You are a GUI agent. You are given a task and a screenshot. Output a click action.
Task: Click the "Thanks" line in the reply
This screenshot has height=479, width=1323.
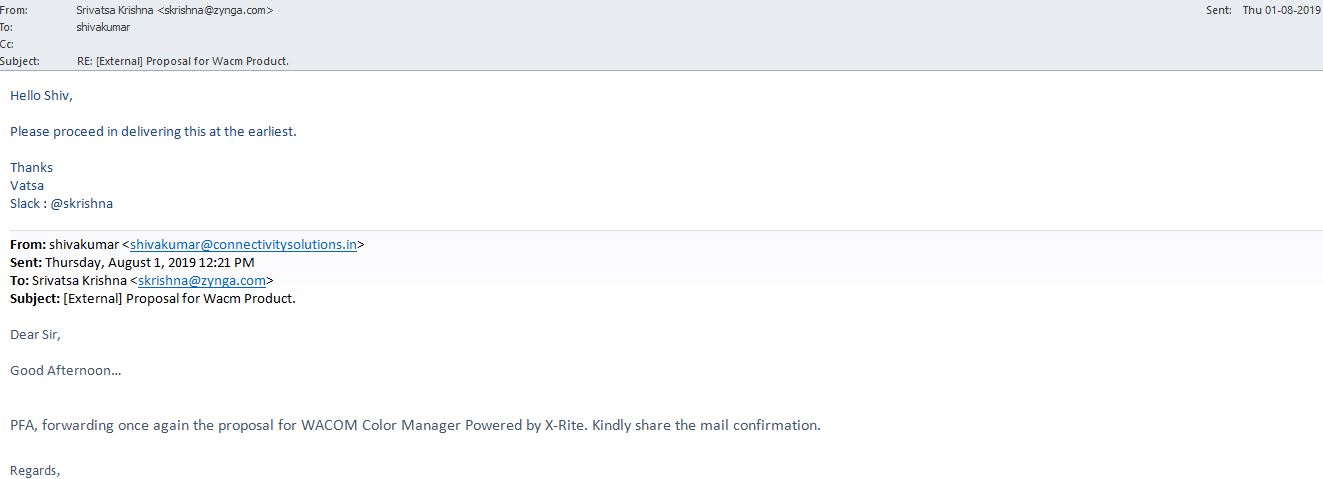(x=31, y=168)
